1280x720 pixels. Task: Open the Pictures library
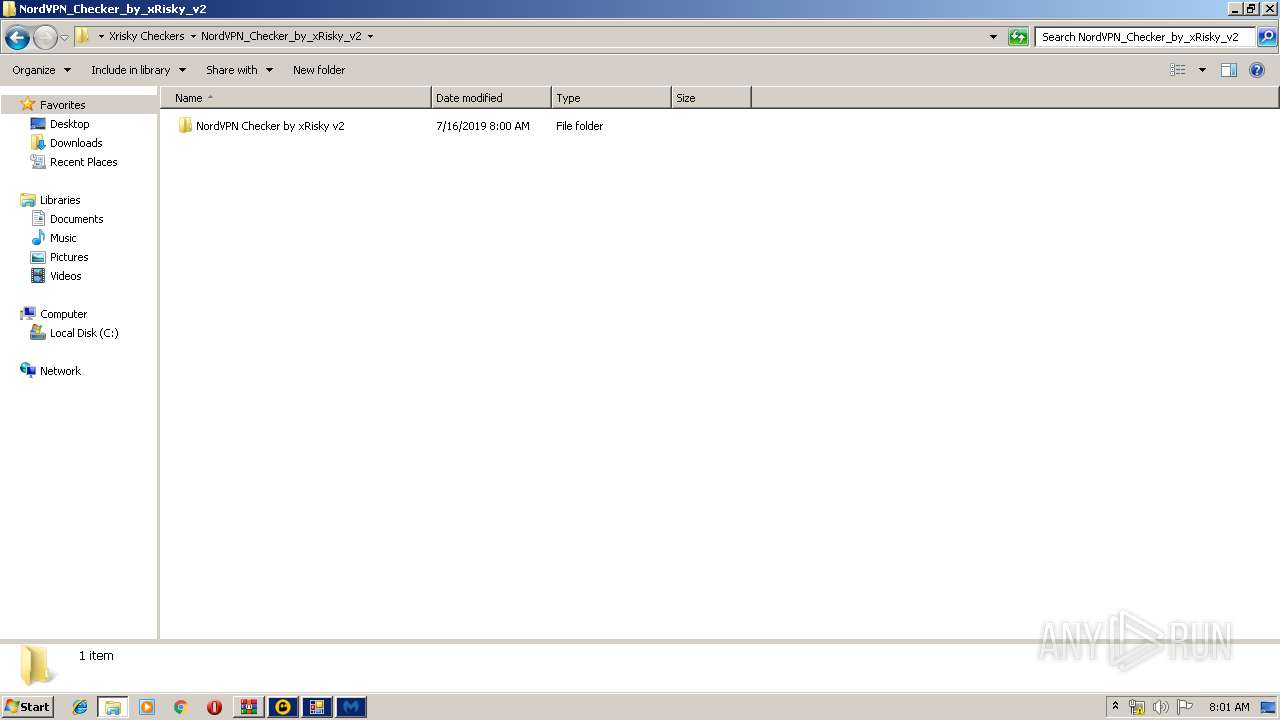point(69,257)
